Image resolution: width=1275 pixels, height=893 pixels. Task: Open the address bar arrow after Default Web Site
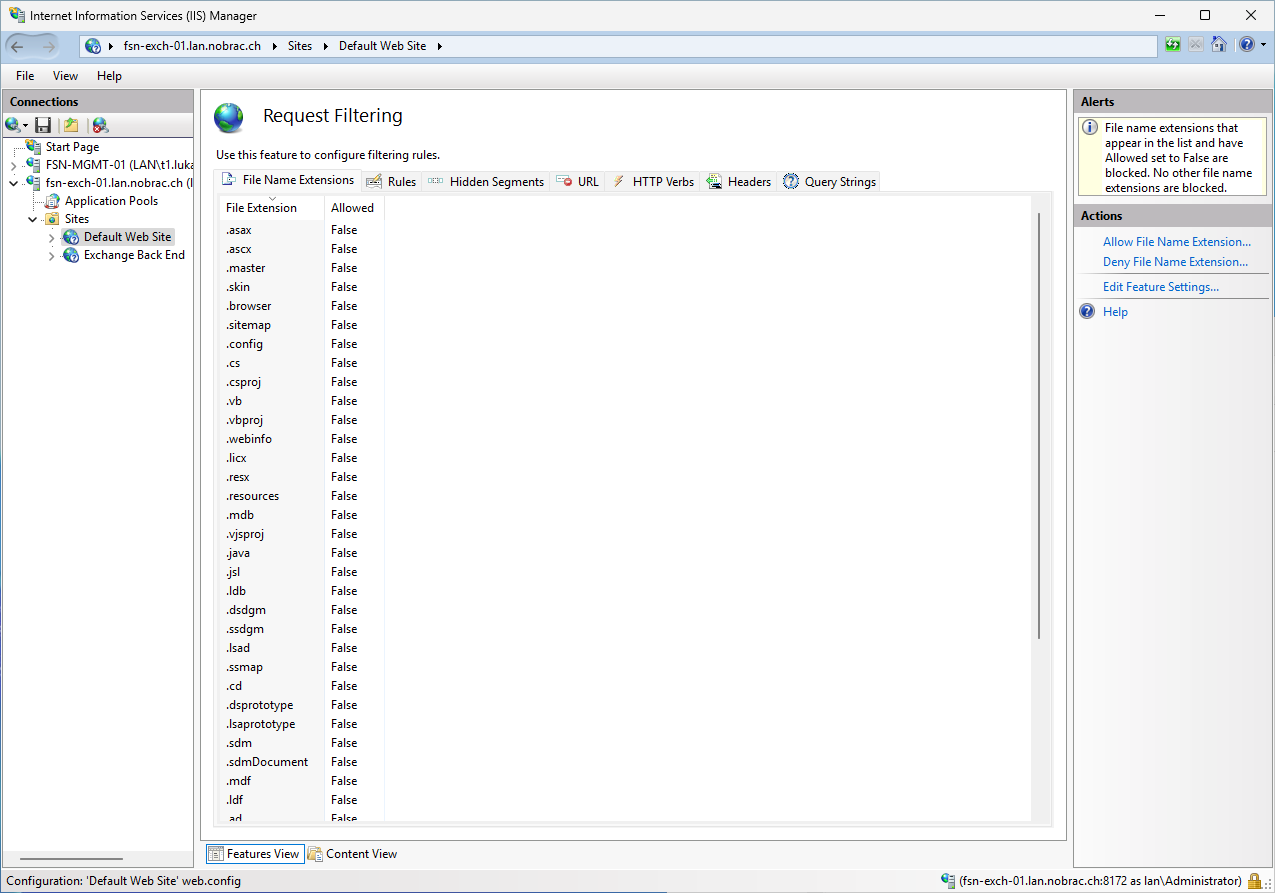click(x=438, y=46)
